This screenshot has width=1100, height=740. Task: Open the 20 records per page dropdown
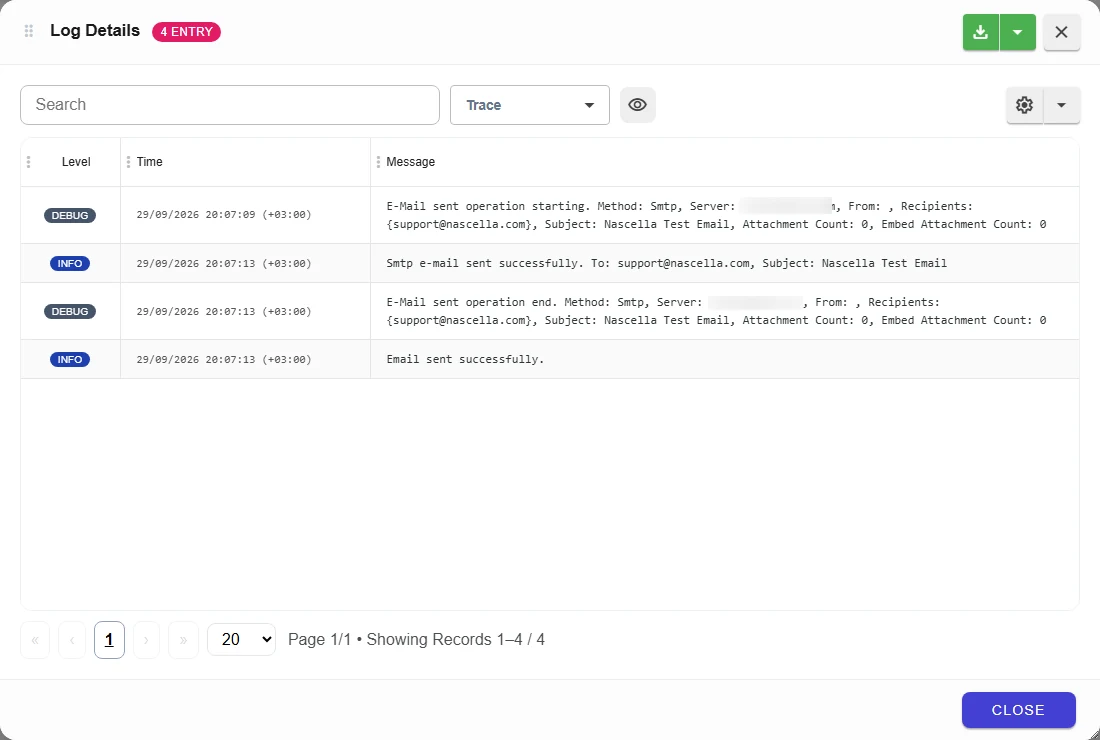click(241, 640)
